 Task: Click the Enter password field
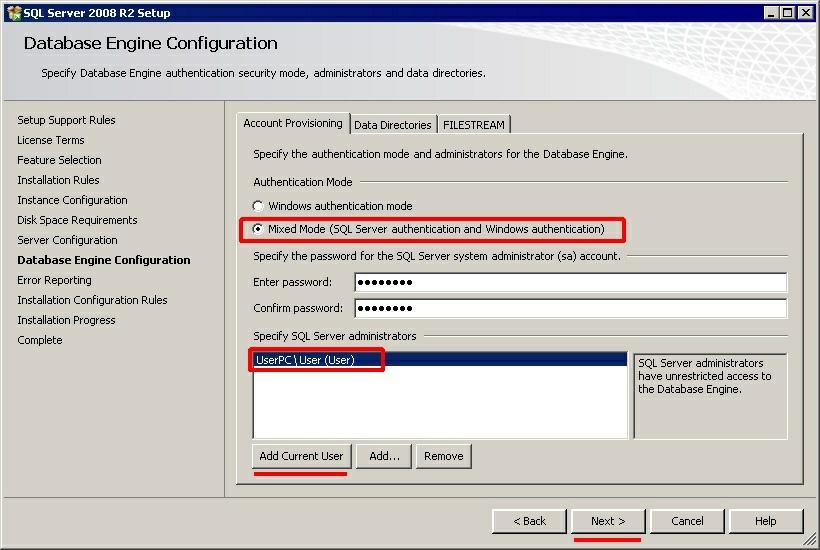click(571, 282)
